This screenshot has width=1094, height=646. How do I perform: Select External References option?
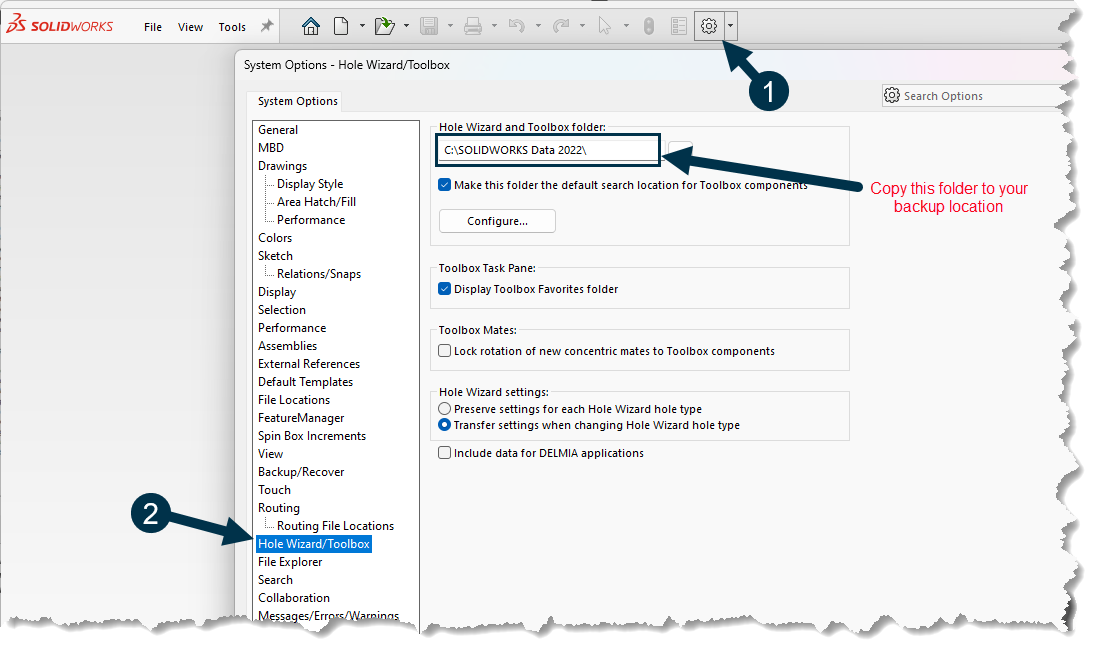309,364
